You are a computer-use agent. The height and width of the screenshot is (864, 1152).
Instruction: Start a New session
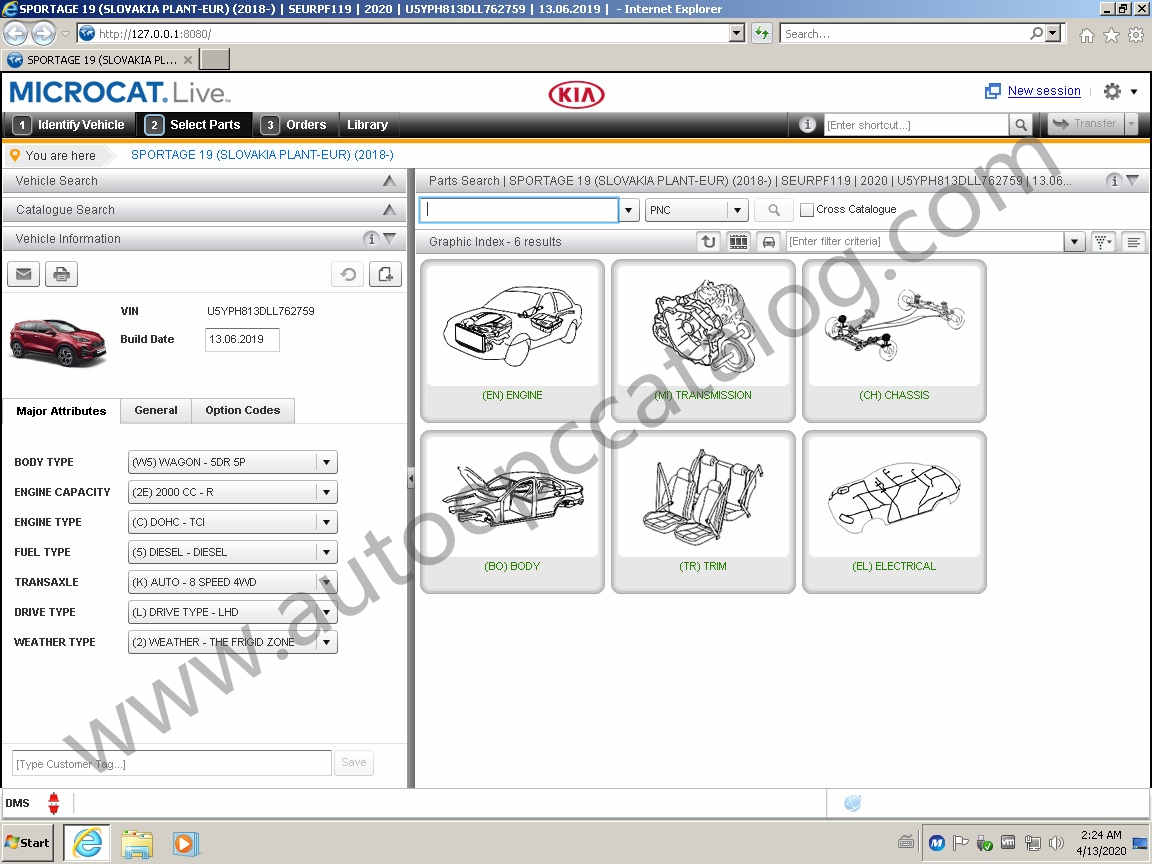pyautogui.click(x=1043, y=91)
